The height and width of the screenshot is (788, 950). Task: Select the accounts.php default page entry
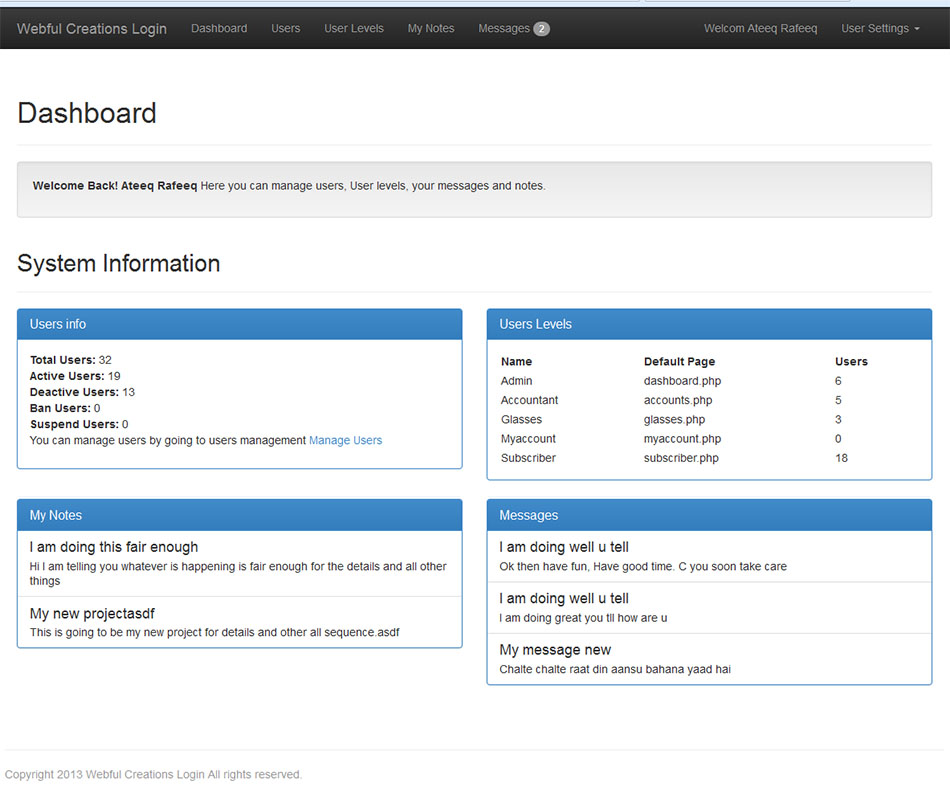pyautogui.click(x=678, y=400)
